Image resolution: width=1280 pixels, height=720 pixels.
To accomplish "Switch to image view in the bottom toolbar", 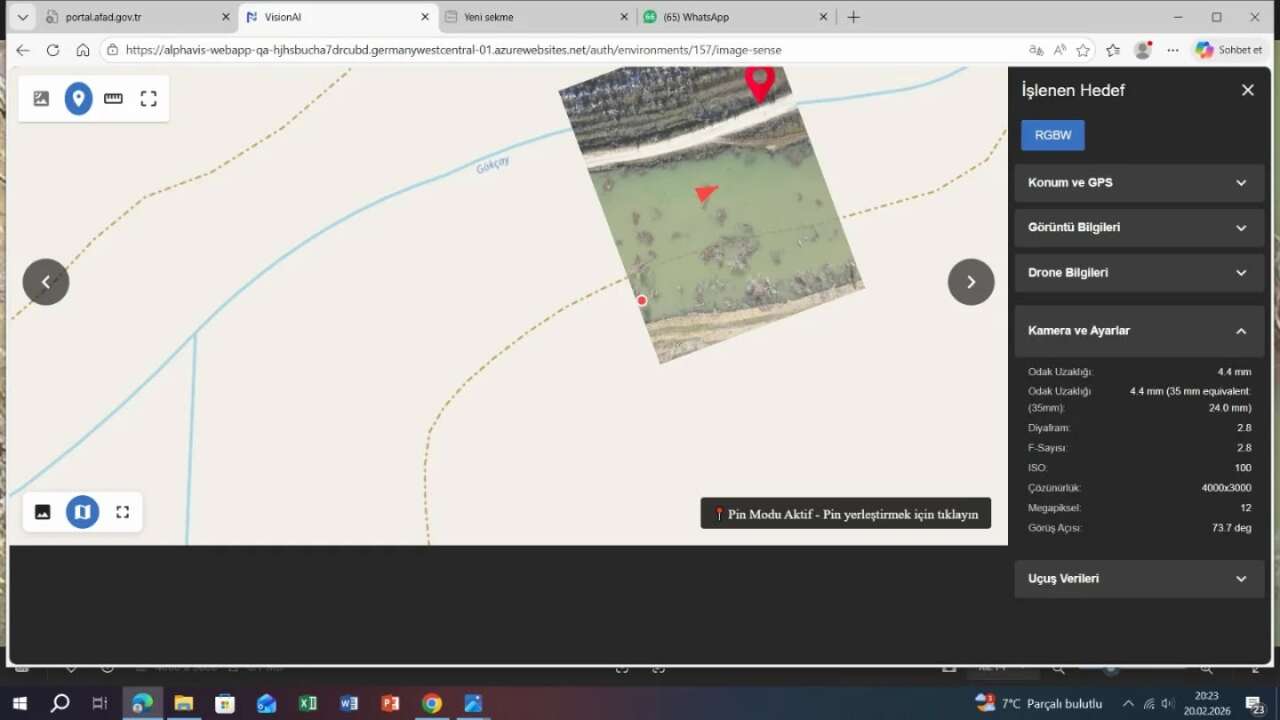I will tap(42, 512).
